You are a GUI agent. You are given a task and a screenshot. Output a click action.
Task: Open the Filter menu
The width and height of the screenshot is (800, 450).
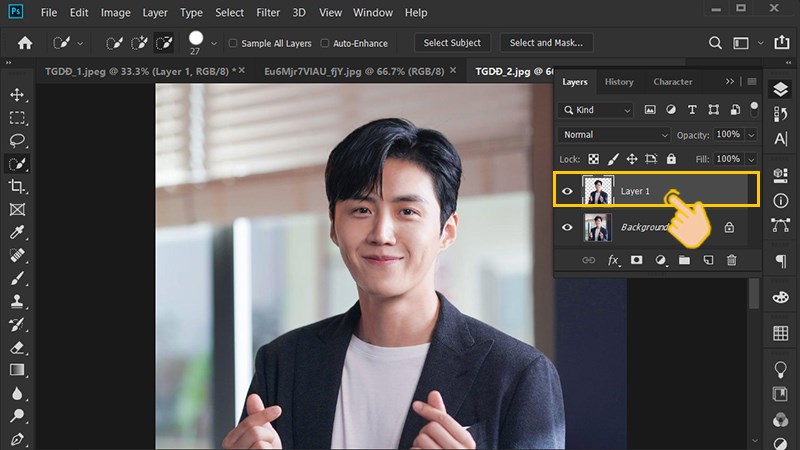tap(268, 13)
